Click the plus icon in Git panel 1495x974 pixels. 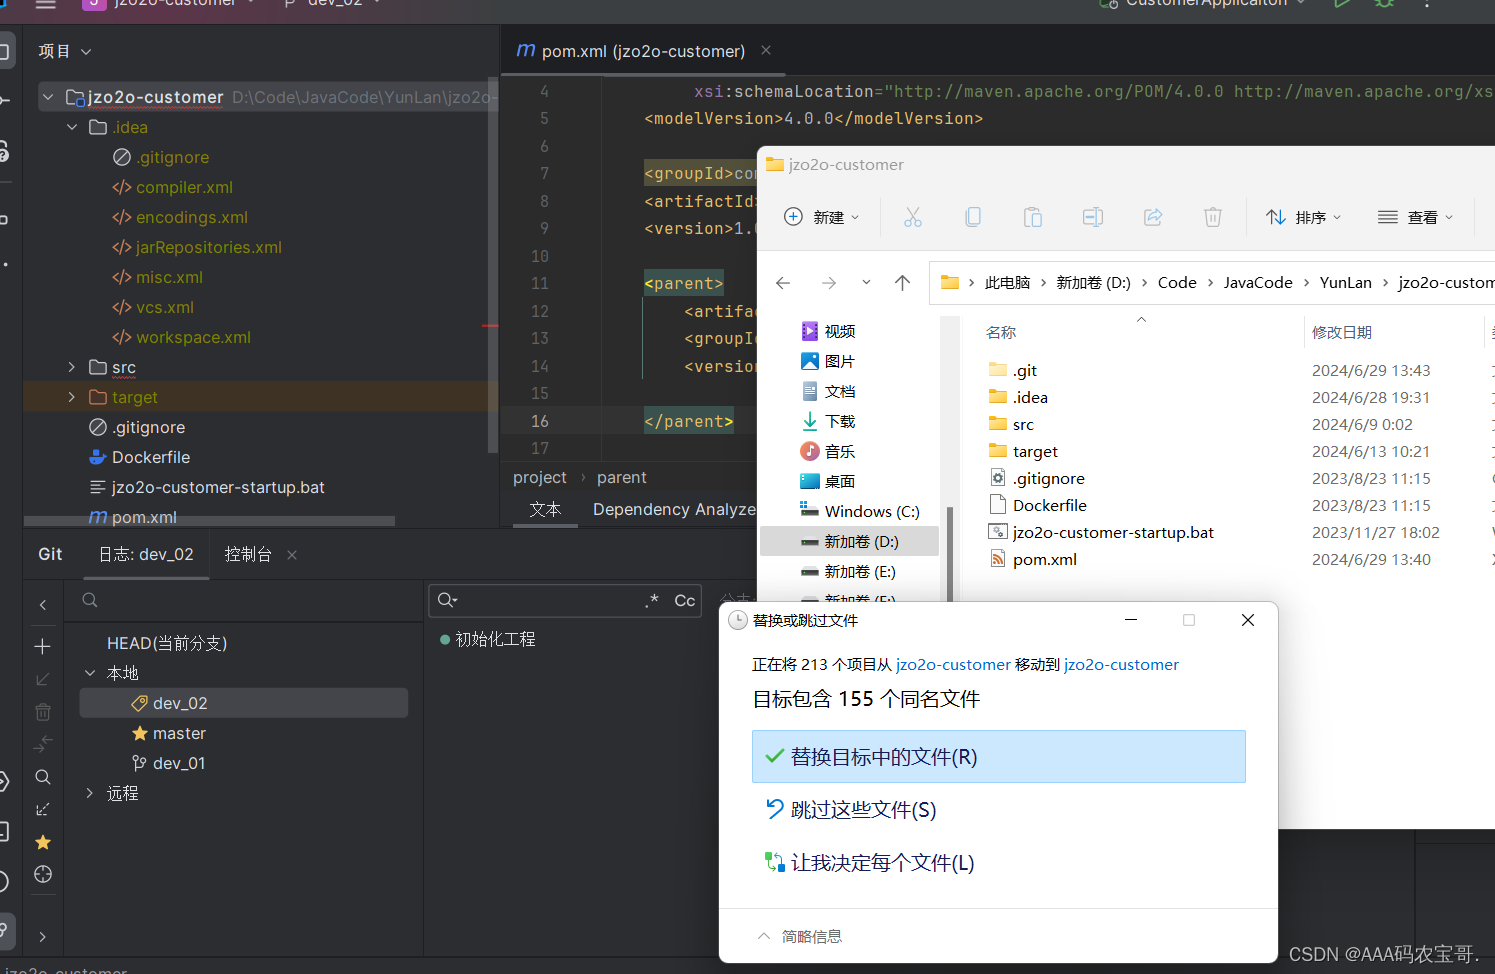[x=42, y=647]
